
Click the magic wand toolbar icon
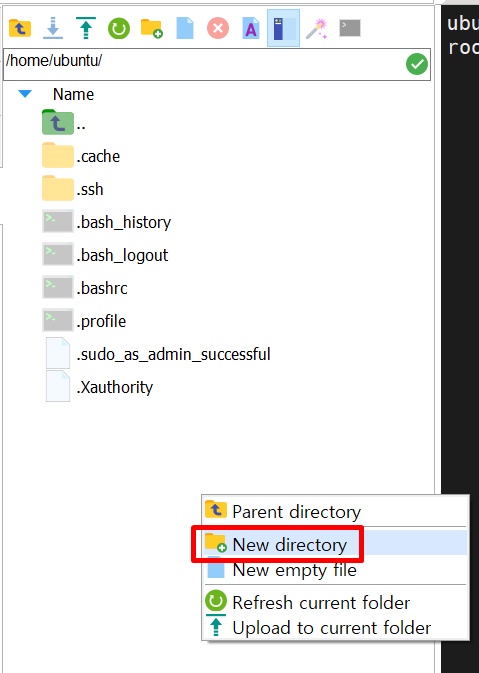tap(317, 28)
